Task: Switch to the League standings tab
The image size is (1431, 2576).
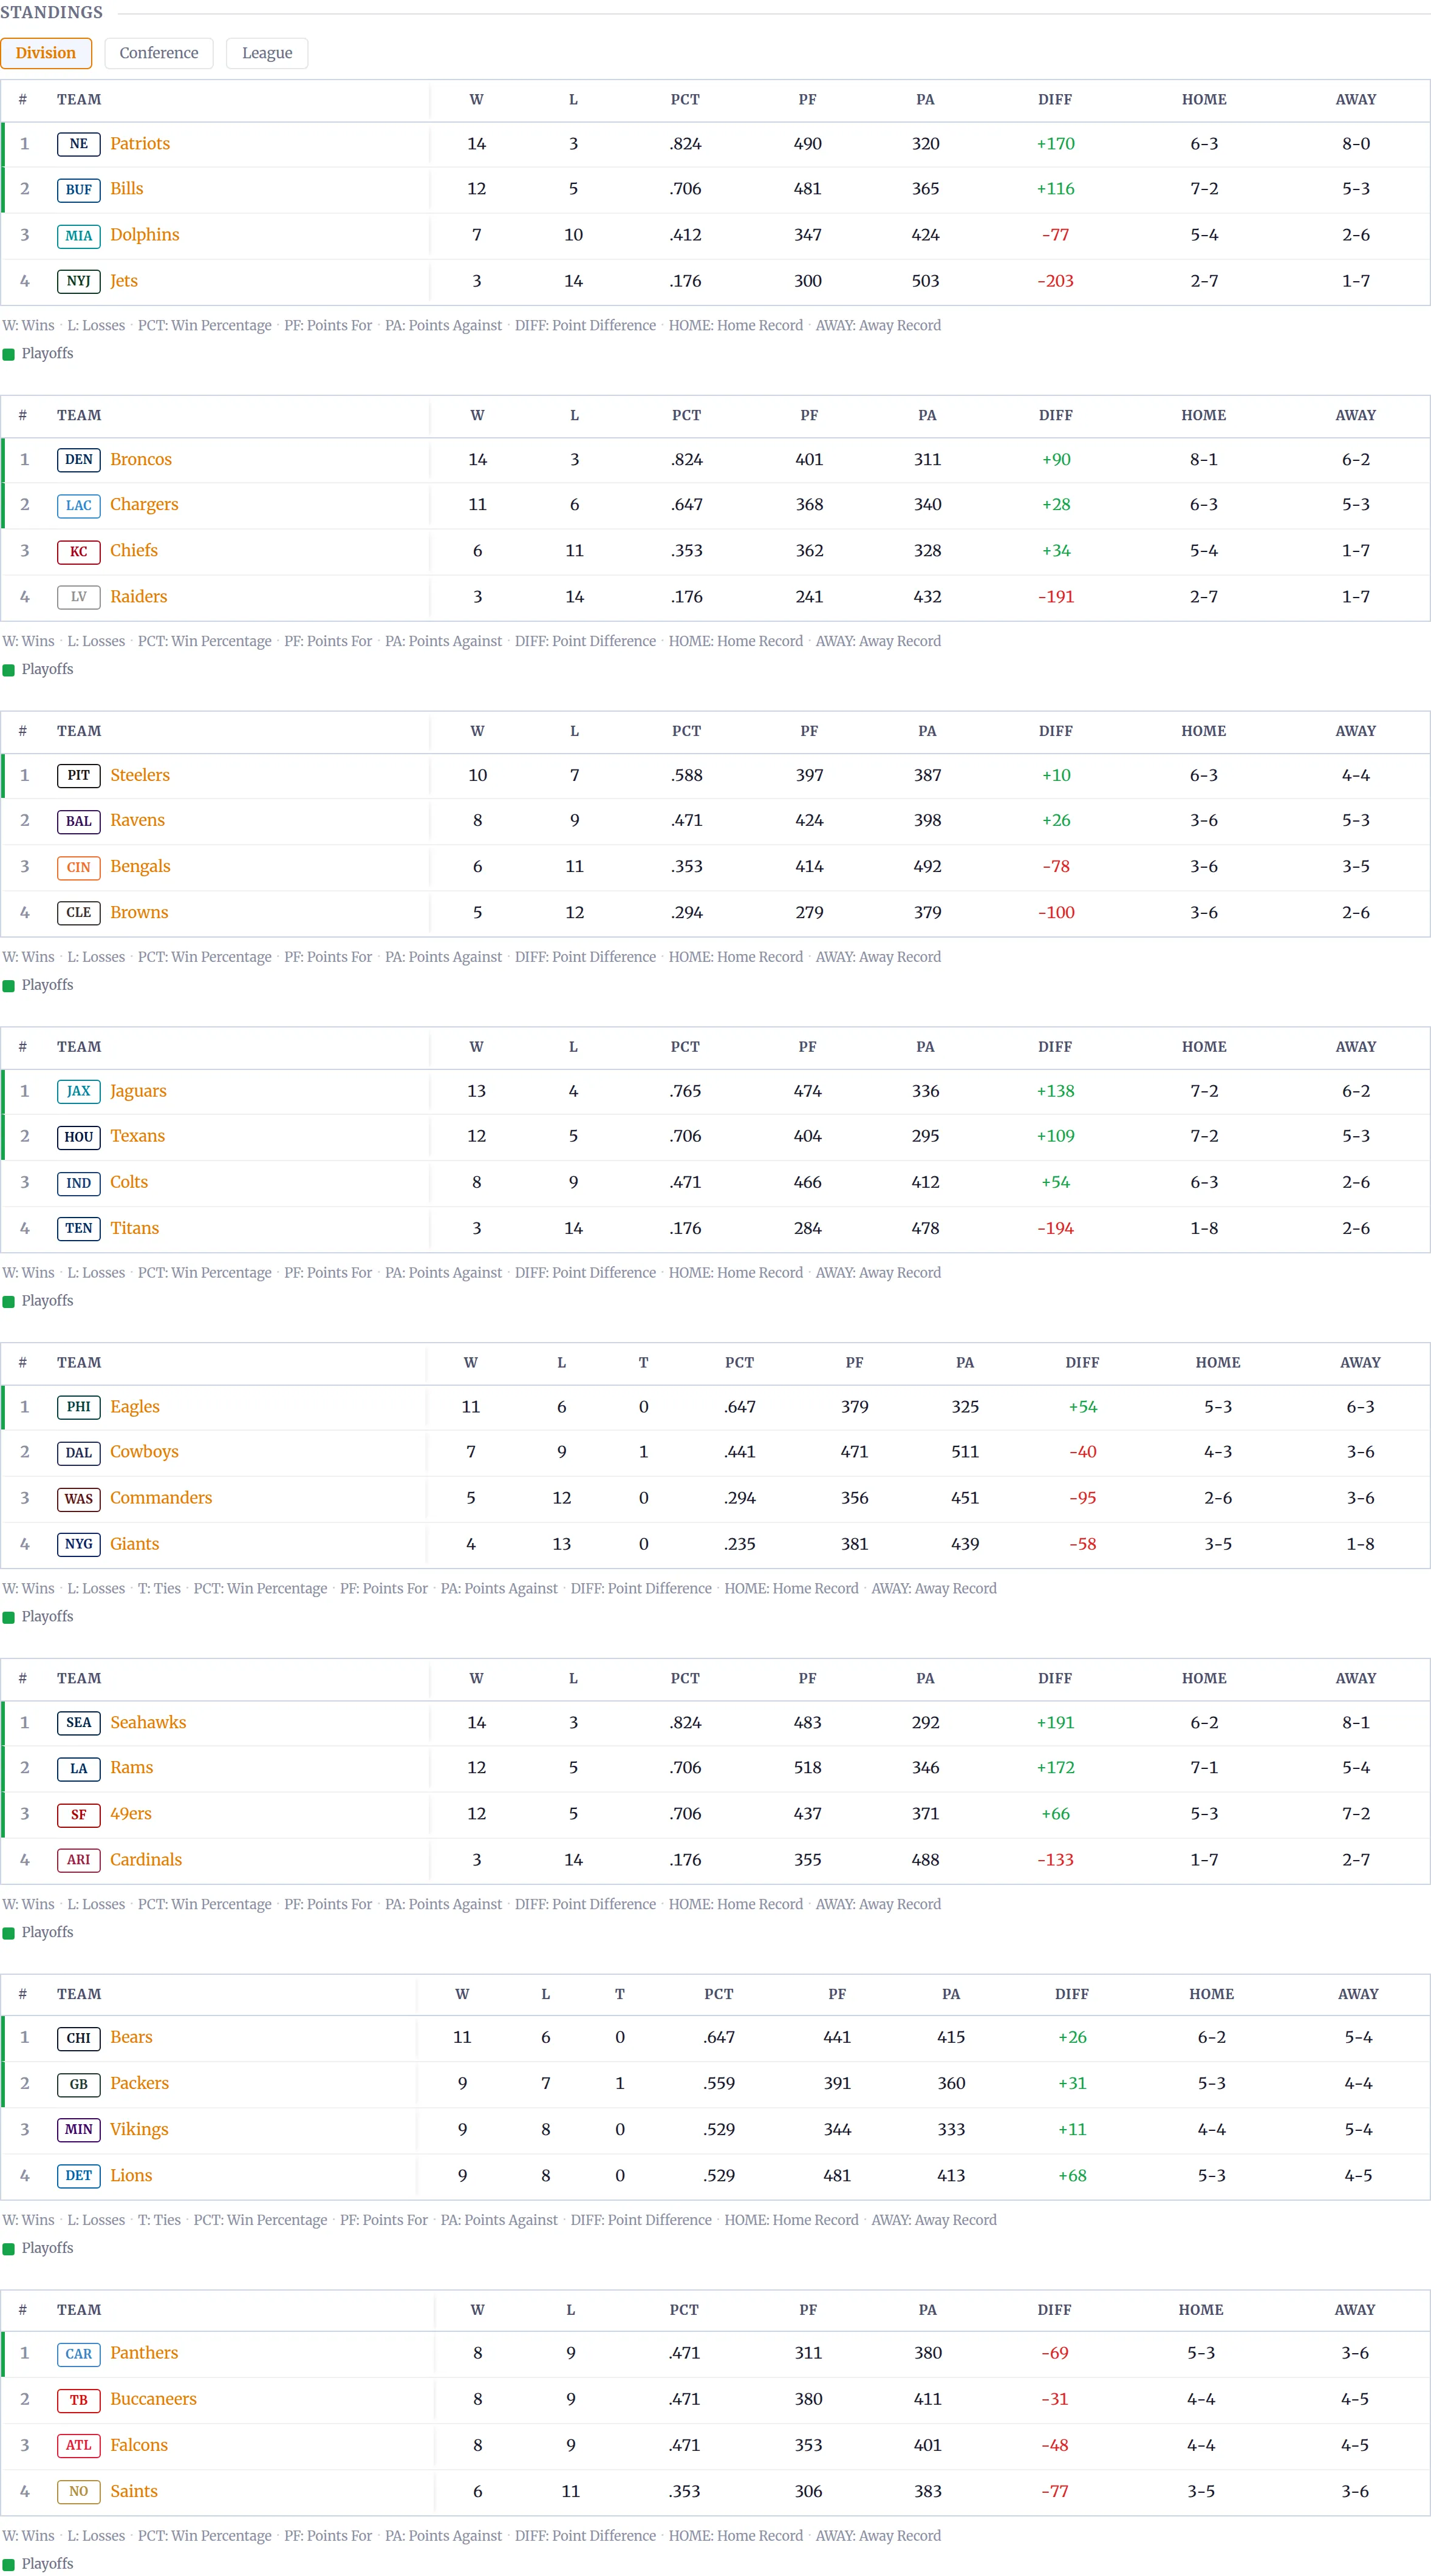Action: 267,53
